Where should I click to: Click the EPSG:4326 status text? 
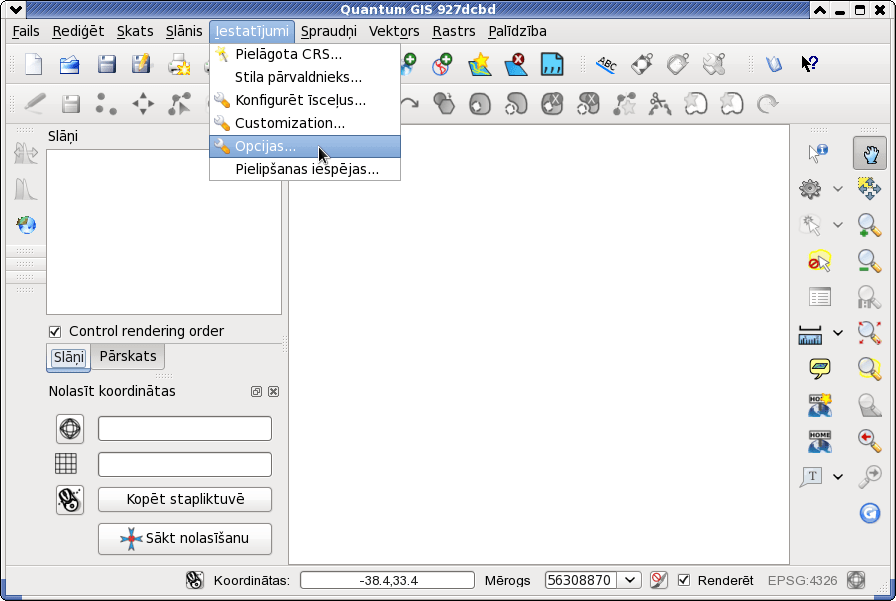click(x=802, y=580)
